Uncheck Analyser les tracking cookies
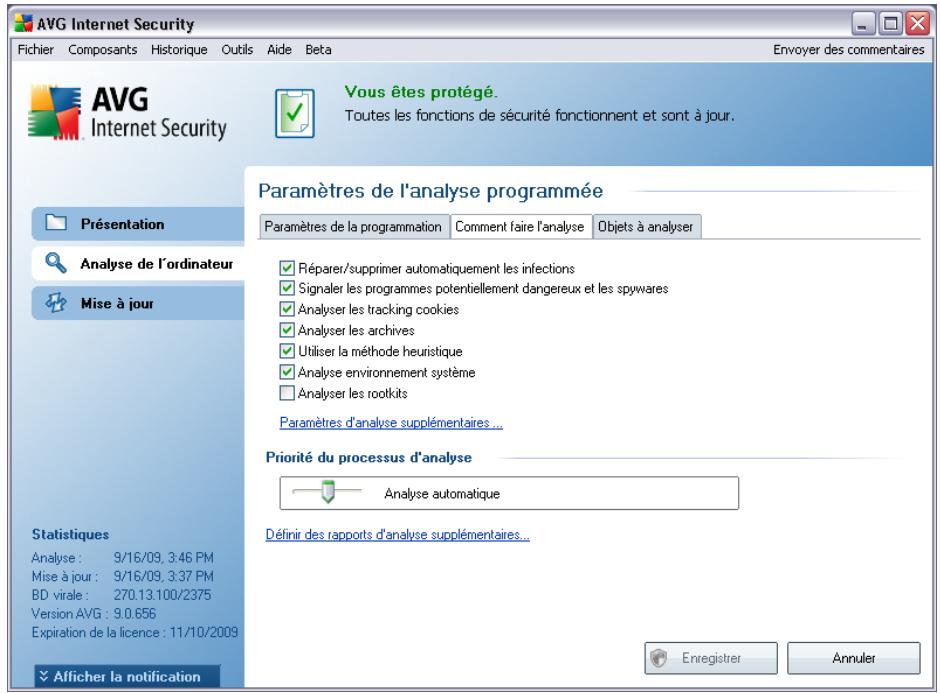The width and height of the screenshot is (940, 693). (287, 309)
